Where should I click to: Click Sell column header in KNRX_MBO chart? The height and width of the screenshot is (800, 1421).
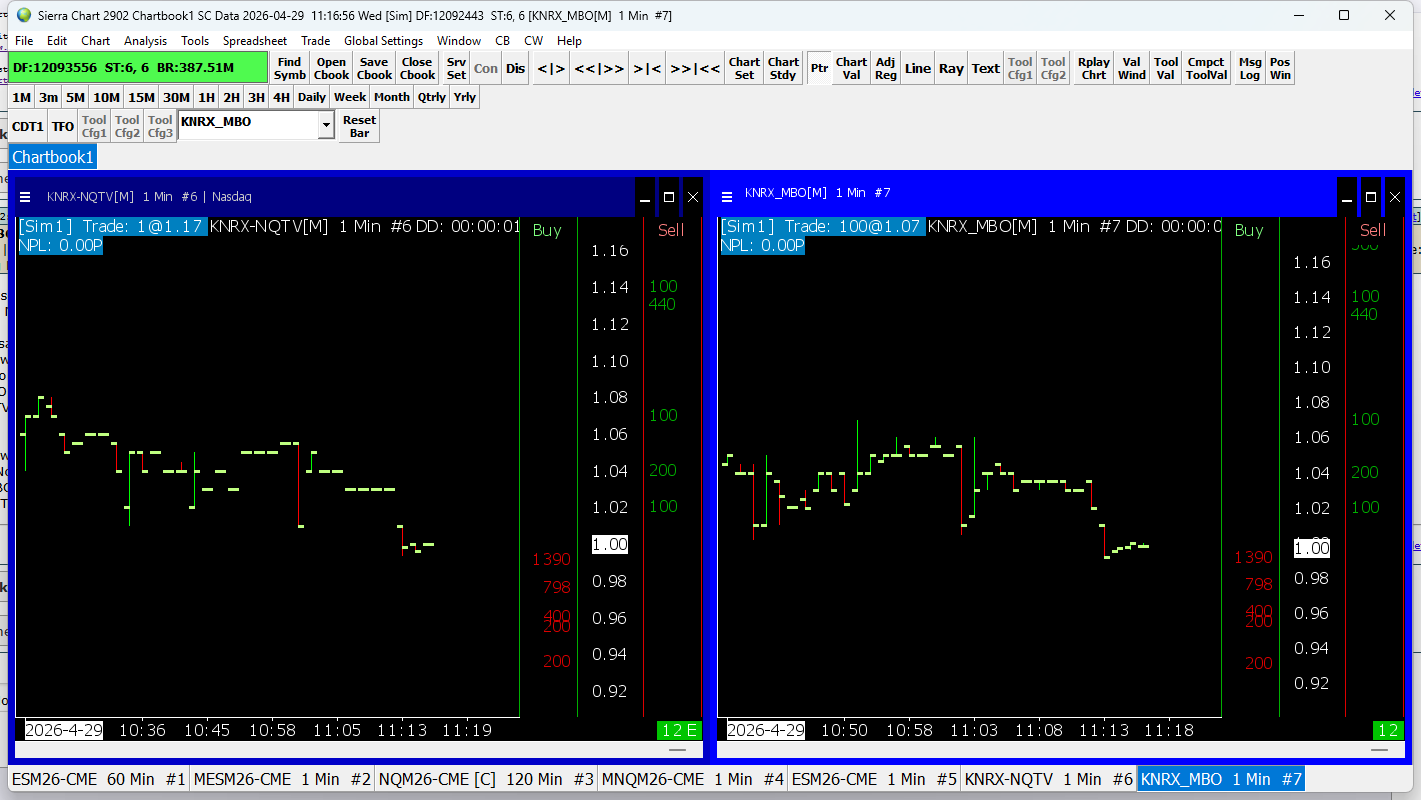[x=1373, y=230]
